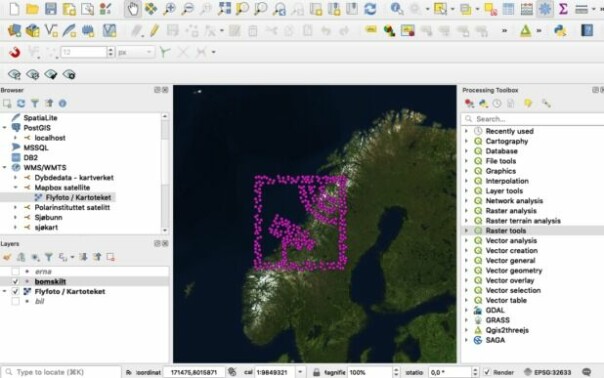Enable snapping with the red magnet icon
Screen dimensions: 604x378
click(15, 52)
